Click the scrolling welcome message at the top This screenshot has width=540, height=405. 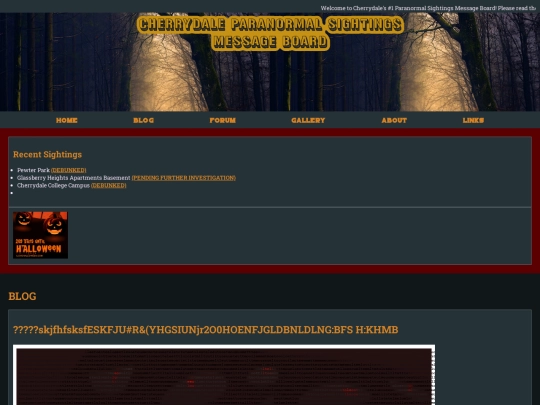tap(428, 8)
